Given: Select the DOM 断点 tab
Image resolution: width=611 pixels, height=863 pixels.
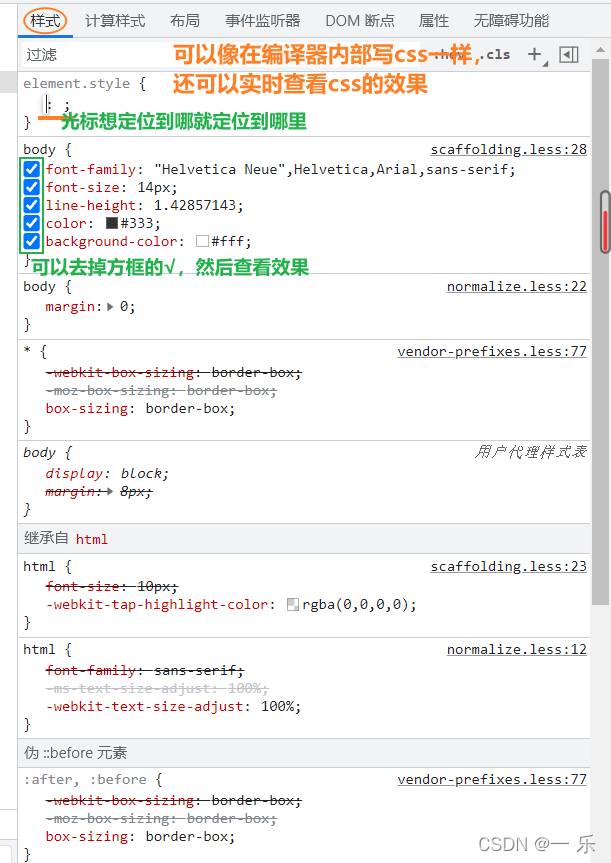Looking at the screenshot, I should [x=360, y=21].
